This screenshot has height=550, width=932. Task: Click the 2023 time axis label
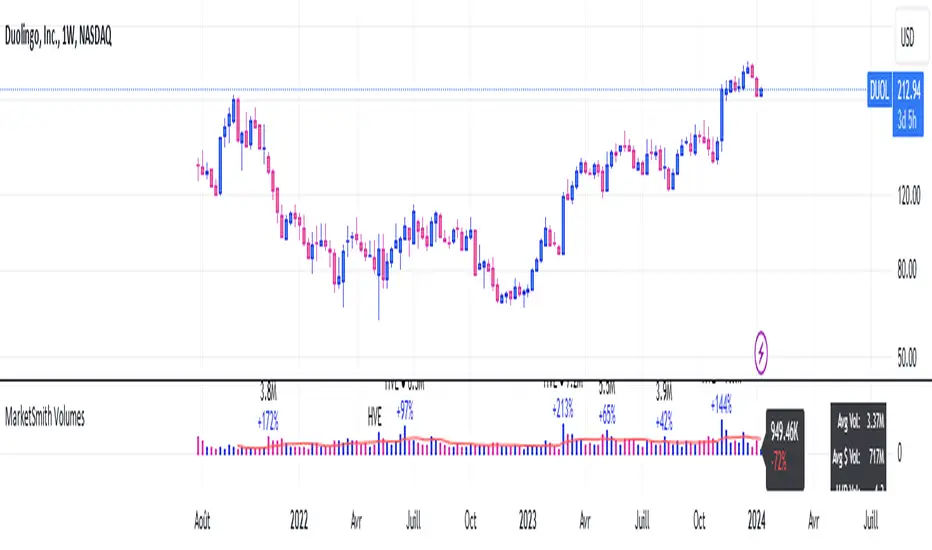point(528,521)
